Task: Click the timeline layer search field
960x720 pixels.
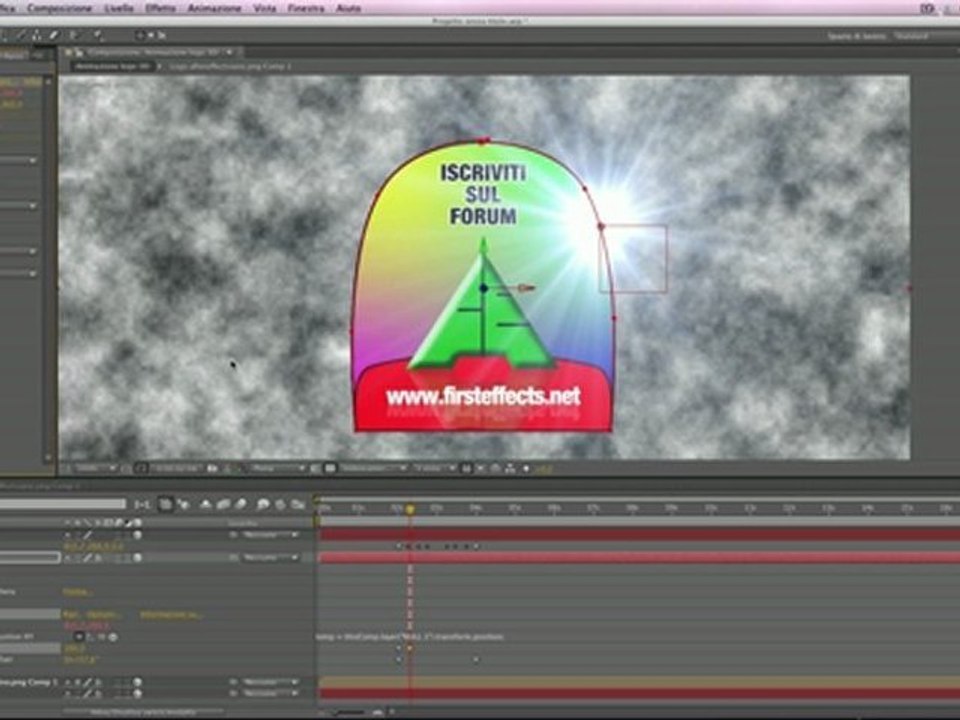Action: coord(62,503)
